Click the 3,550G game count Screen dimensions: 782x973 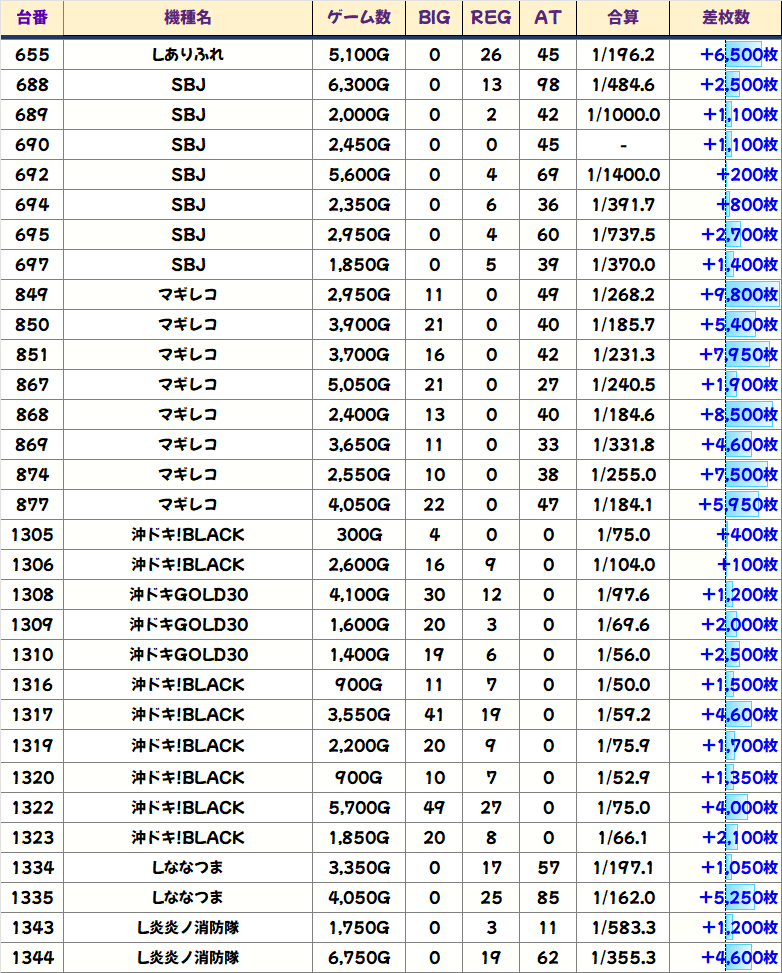[359, 715]
